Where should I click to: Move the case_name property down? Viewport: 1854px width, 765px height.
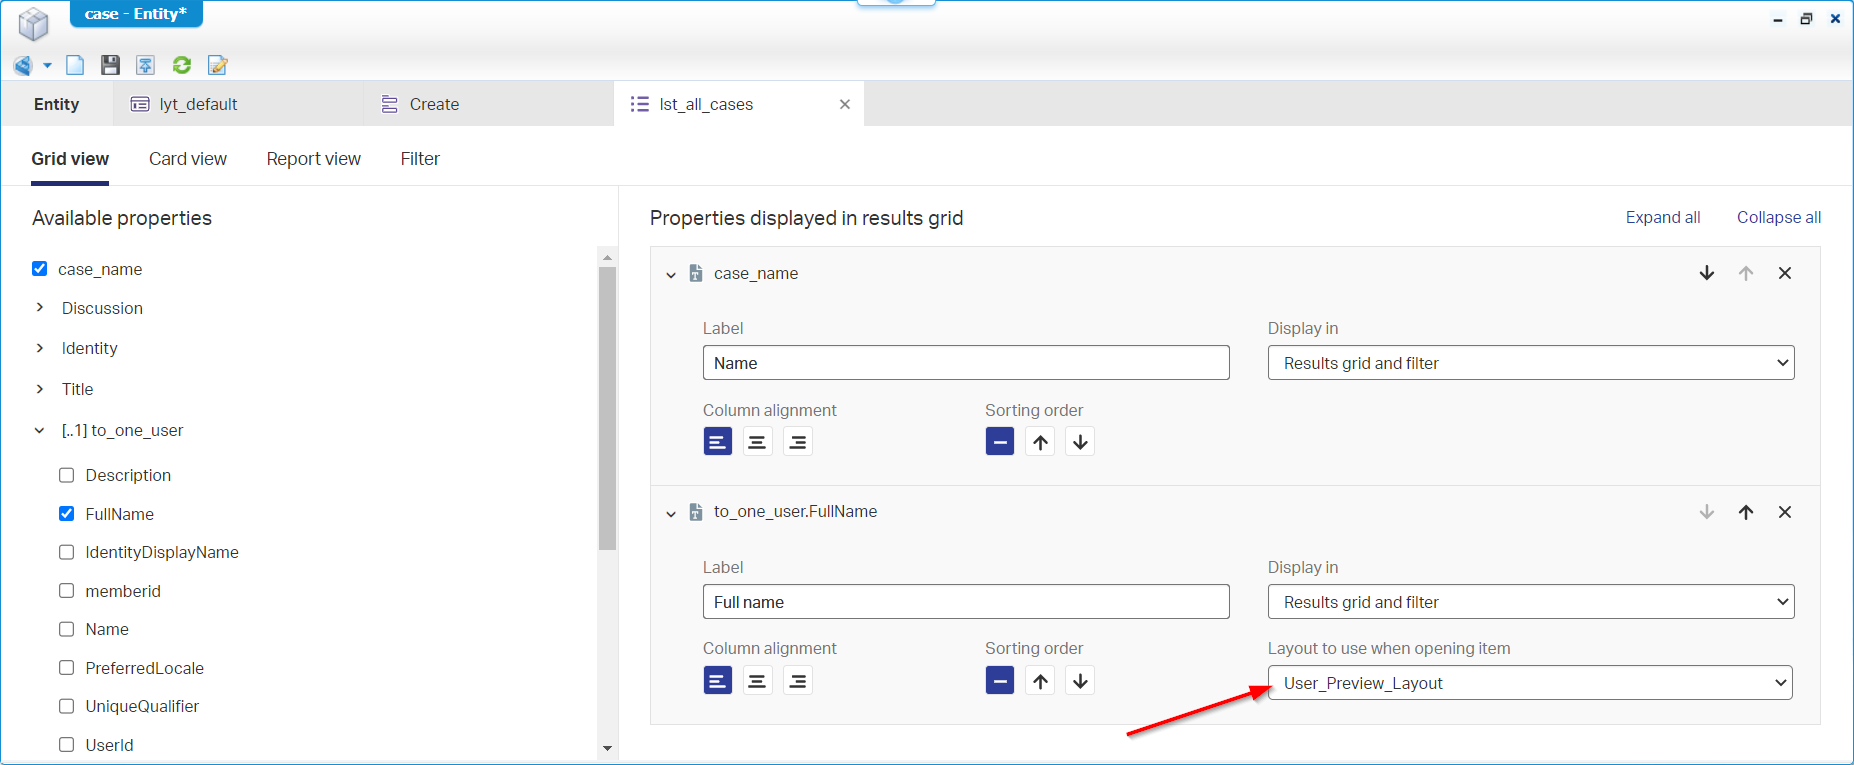coord(1707,273)
